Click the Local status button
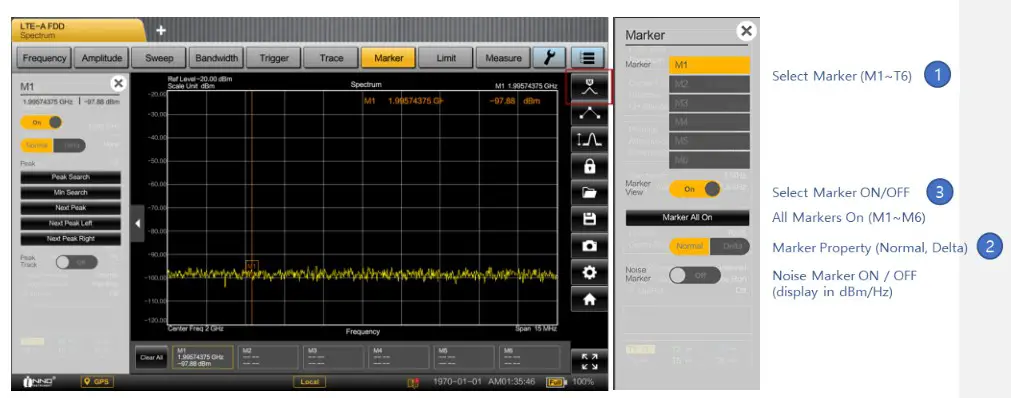This screenshot has width=1011, height=398. 309,382
